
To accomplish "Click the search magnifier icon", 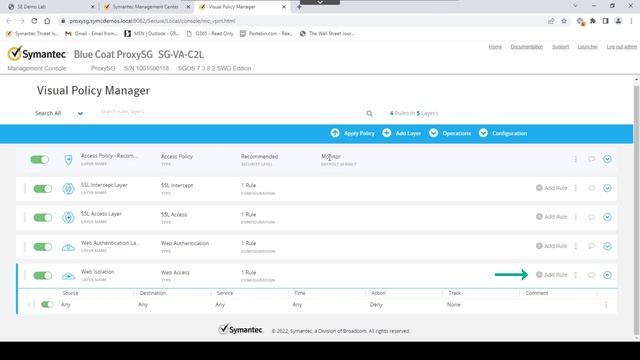I will click(x=369, y=113).
